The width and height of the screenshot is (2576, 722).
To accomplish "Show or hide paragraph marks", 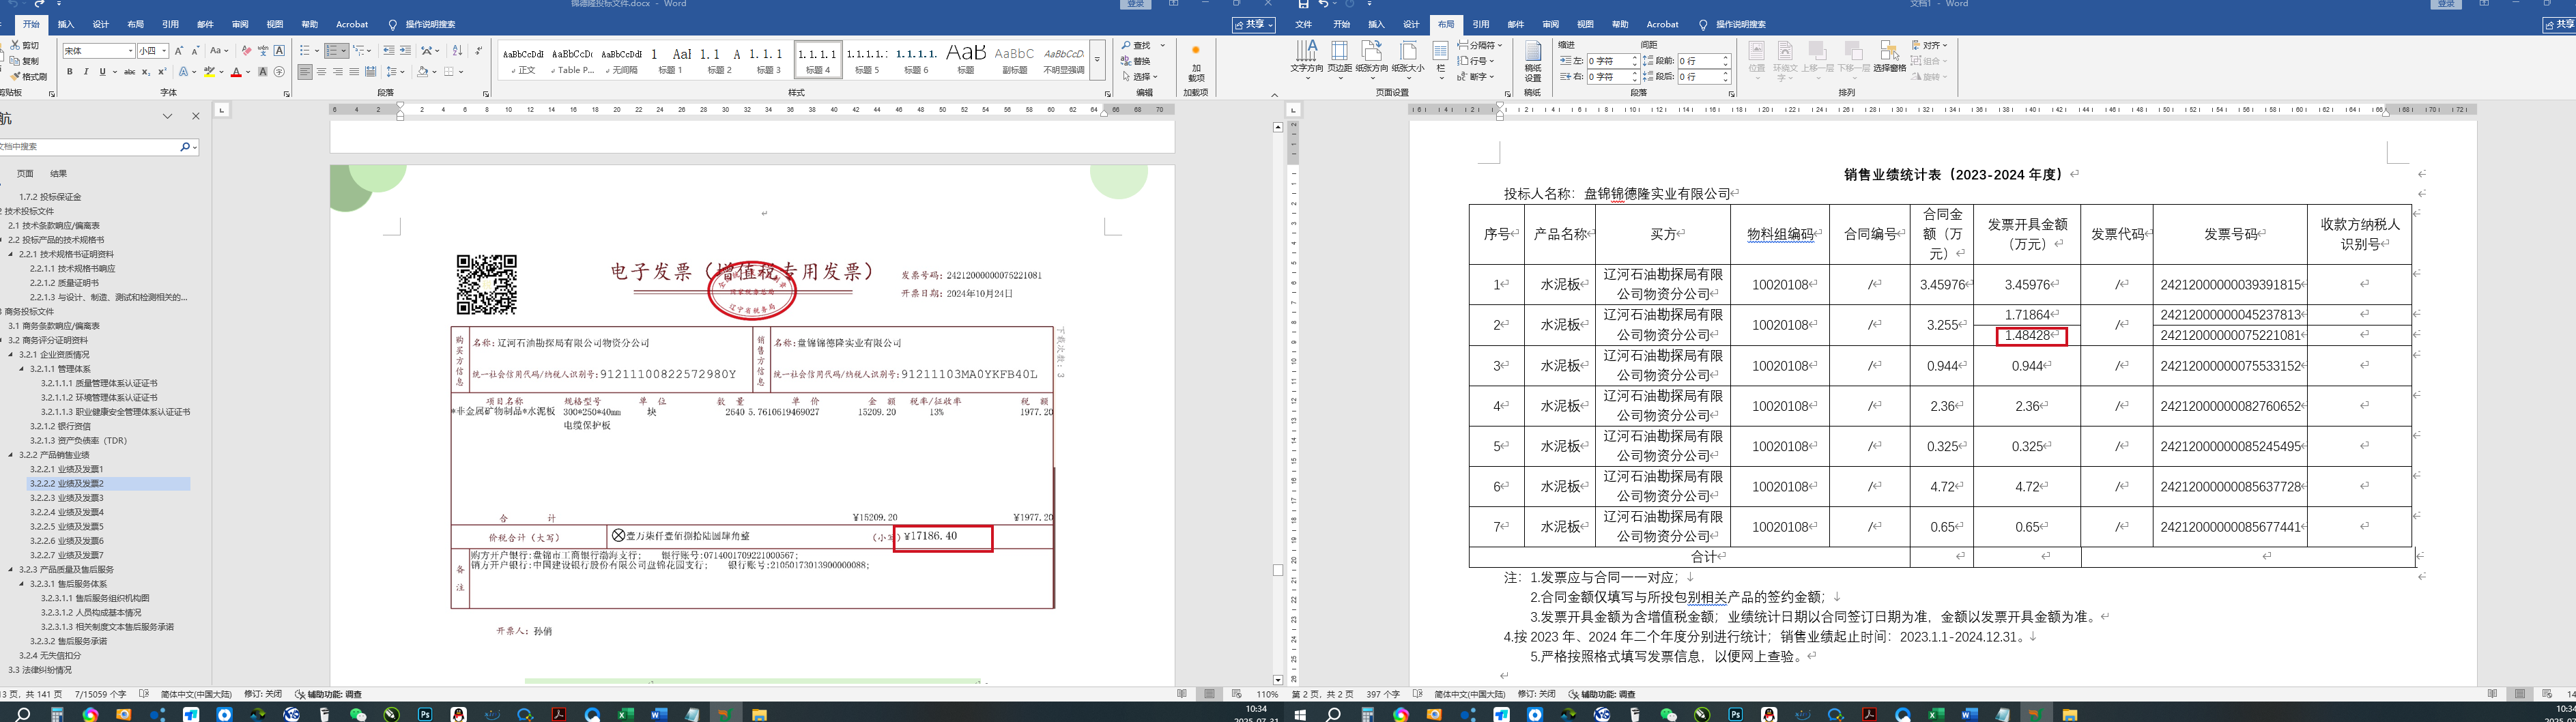I will [x=479, y=51].
